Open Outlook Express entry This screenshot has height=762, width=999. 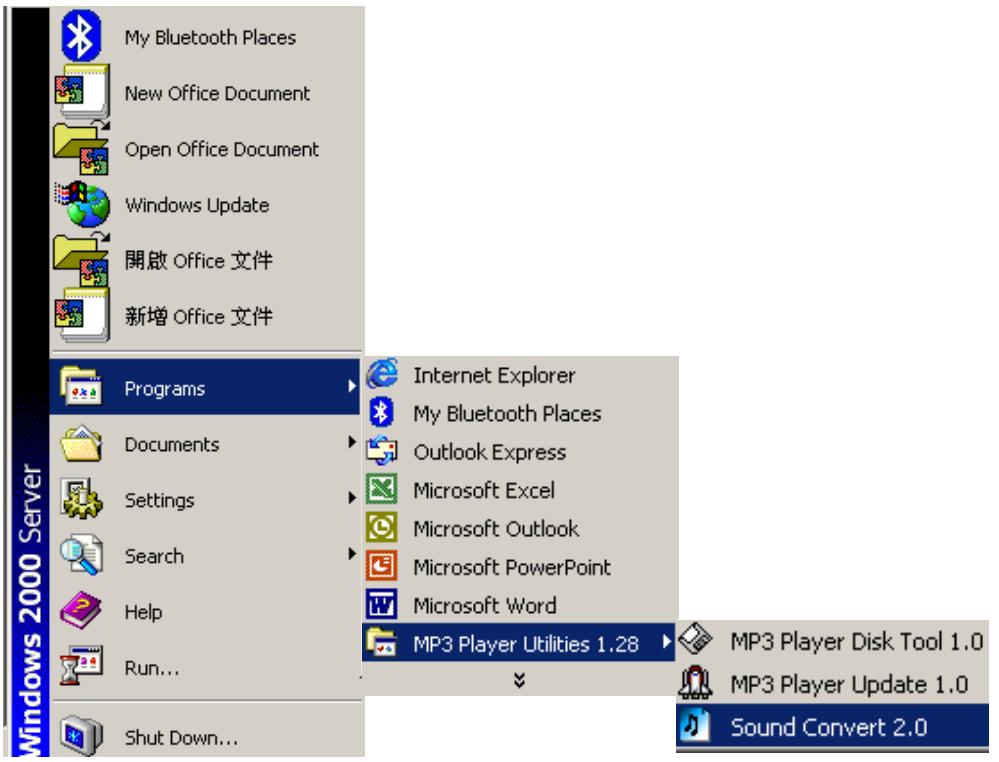pyautogui.click(x=519, y=451)
